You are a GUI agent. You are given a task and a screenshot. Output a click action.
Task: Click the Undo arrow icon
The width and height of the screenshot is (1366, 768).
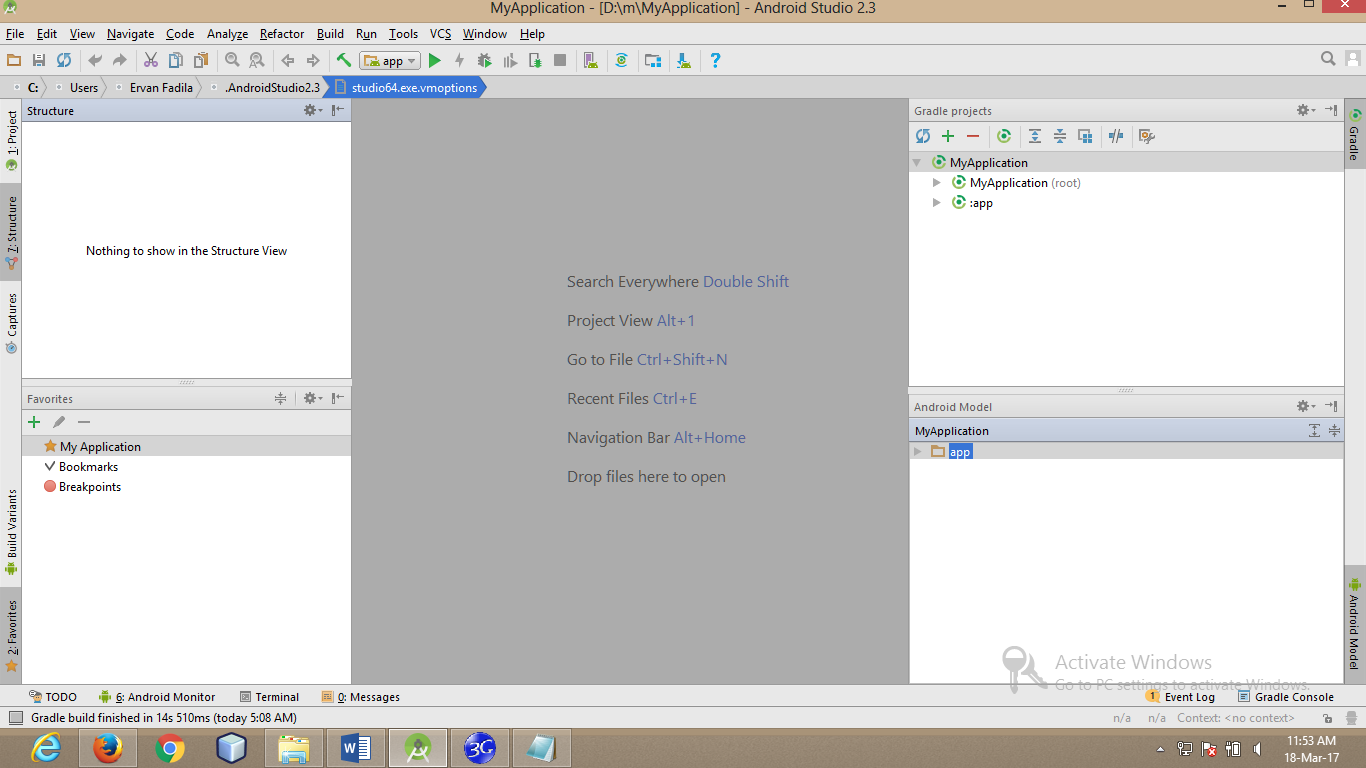click(95, 60)
